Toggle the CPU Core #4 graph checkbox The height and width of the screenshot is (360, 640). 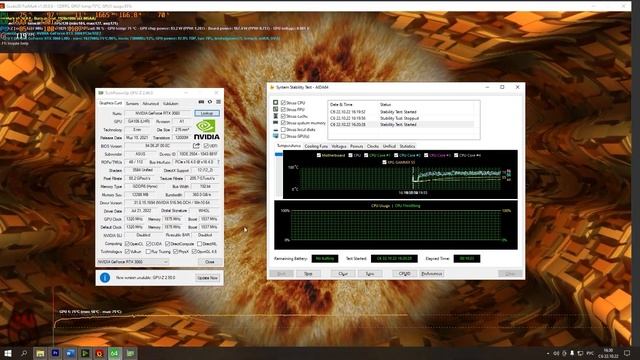point(456,156)
